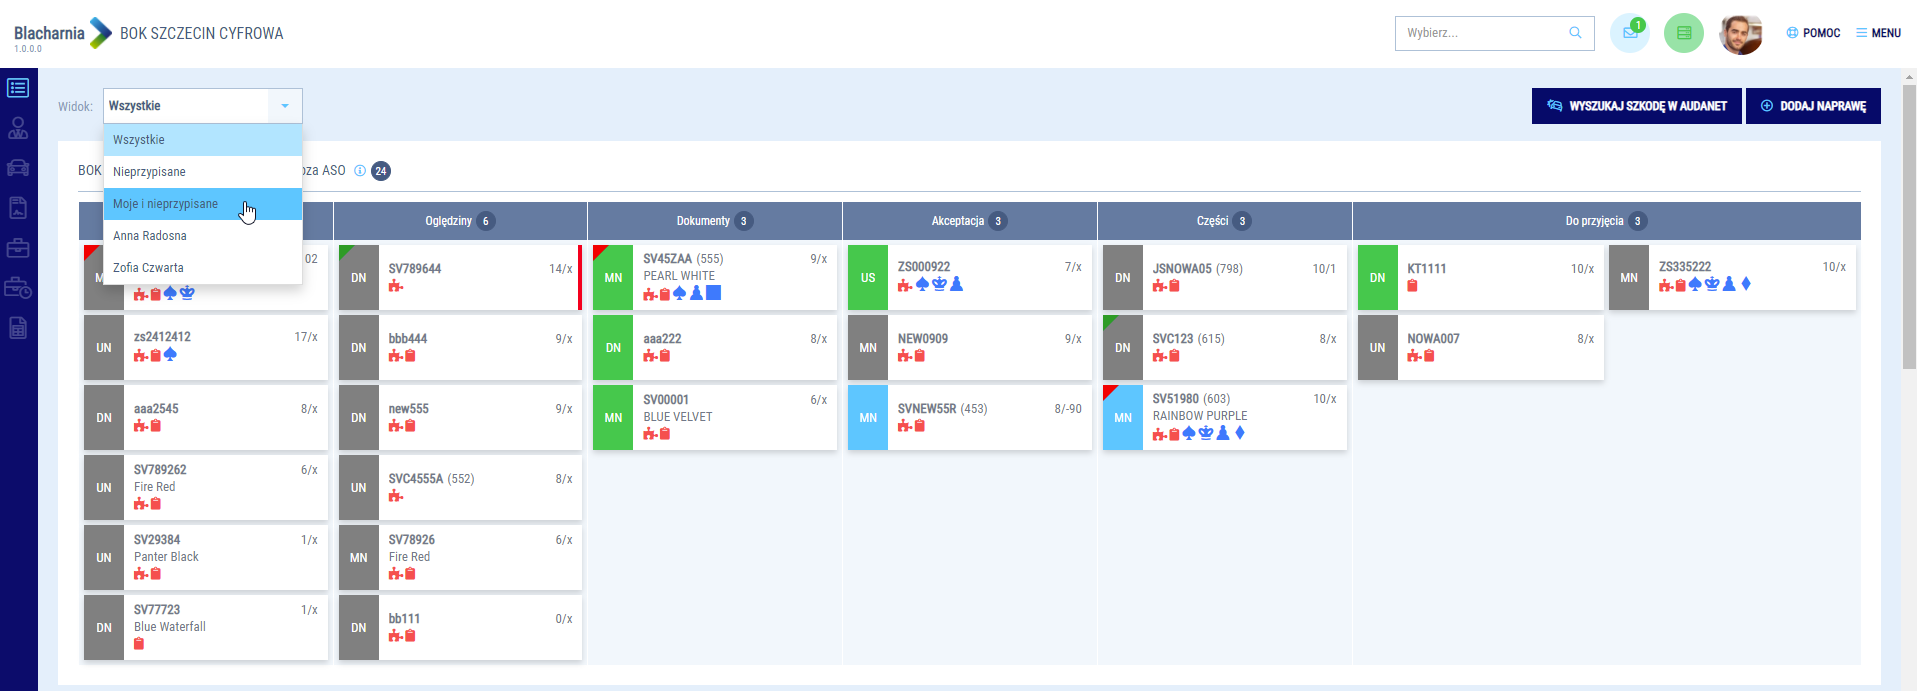Pick 'Zofia Czwarta' from view options
Screen dimensions: 1917x691
click(148, 268)
